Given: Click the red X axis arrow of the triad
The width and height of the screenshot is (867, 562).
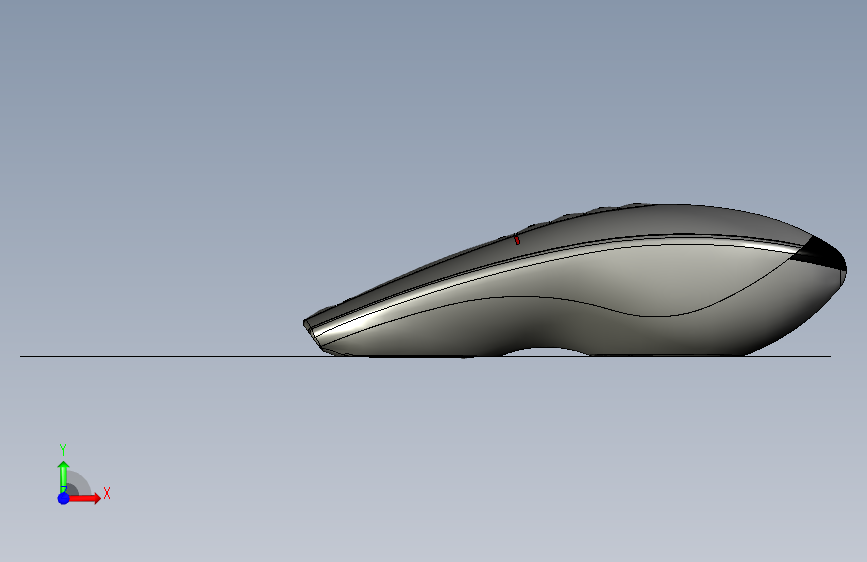Looking at the screenshot, I should pyautogui.click(x=84, y=498).
